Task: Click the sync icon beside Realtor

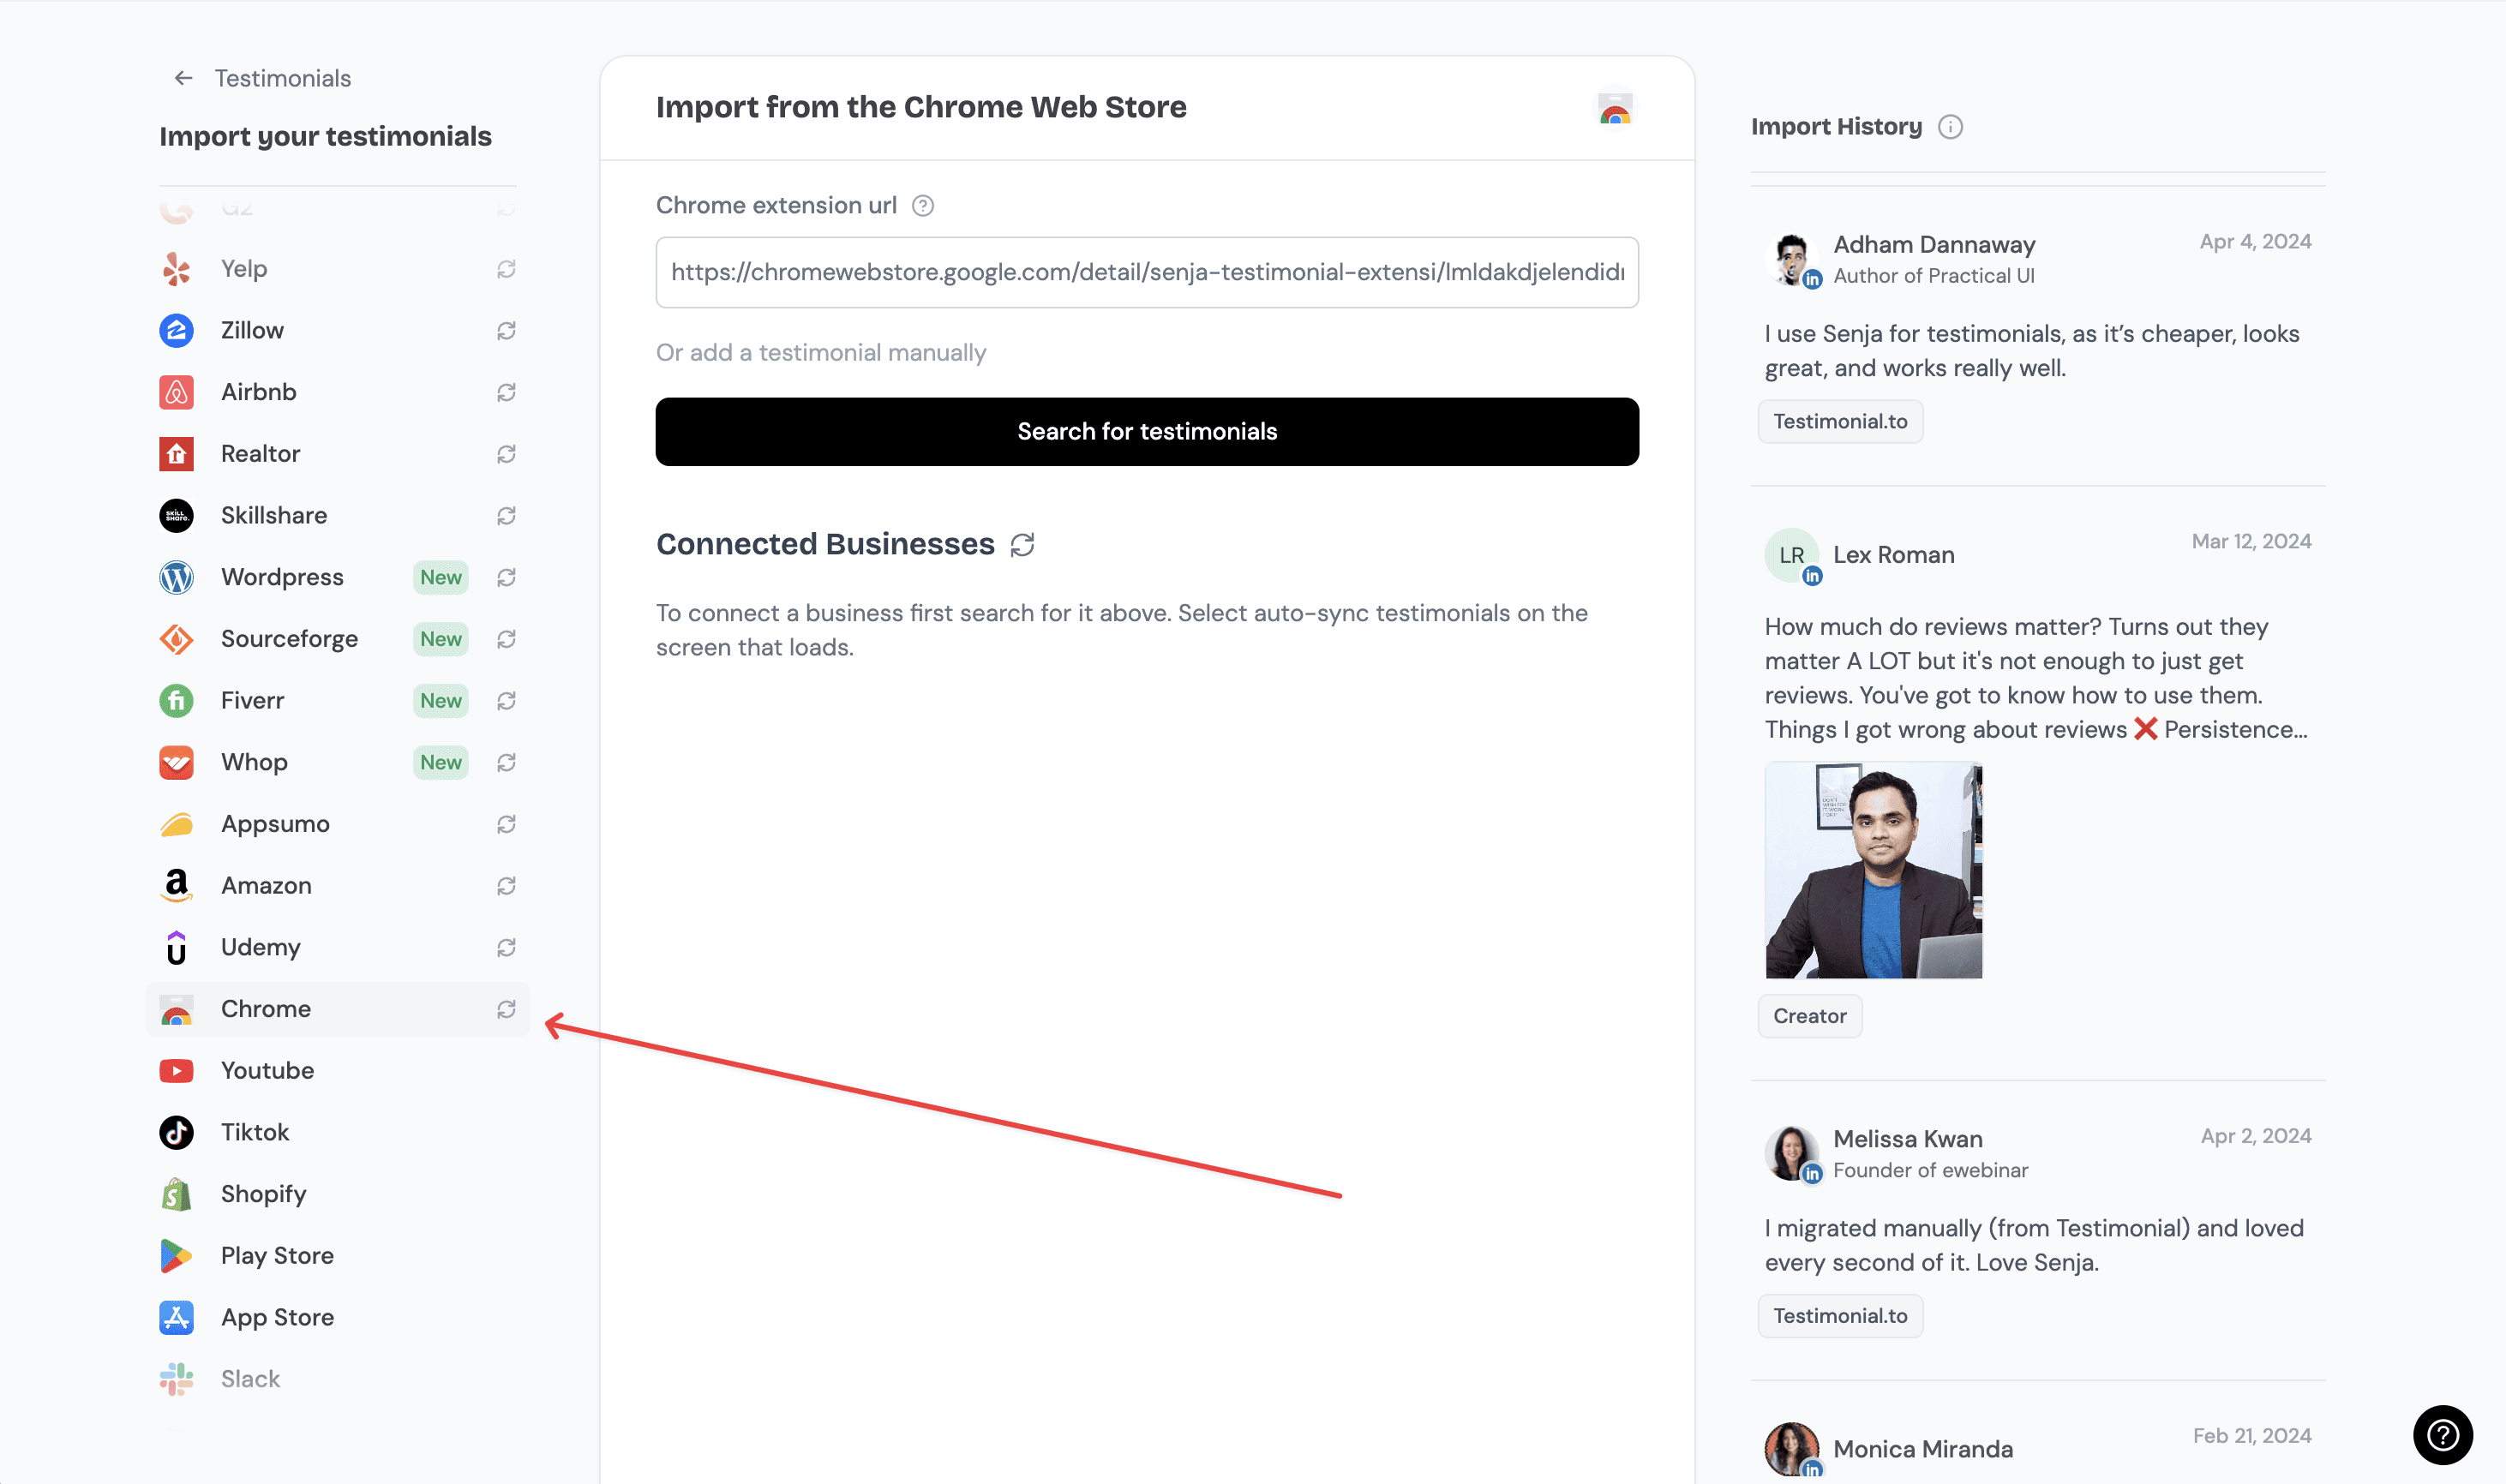Action: pos(506,454)
